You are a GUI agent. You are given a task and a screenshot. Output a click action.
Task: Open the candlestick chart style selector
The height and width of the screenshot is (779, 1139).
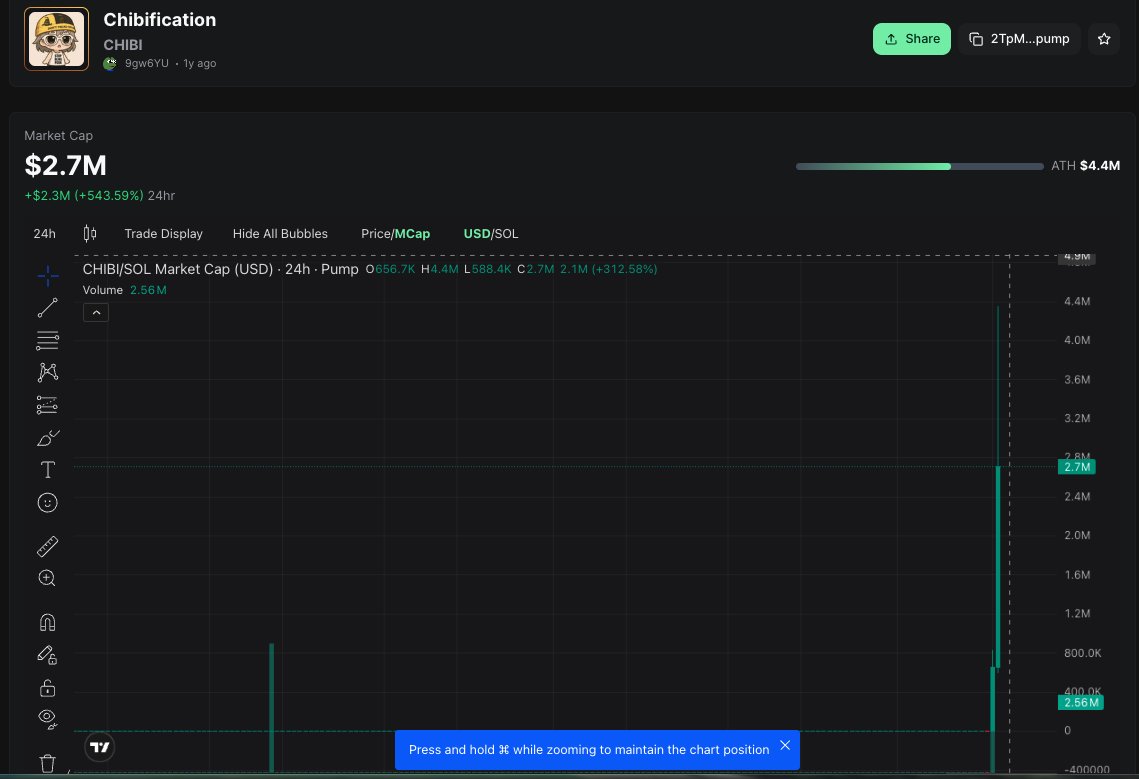pyautogui.click(x=90, y=233)
